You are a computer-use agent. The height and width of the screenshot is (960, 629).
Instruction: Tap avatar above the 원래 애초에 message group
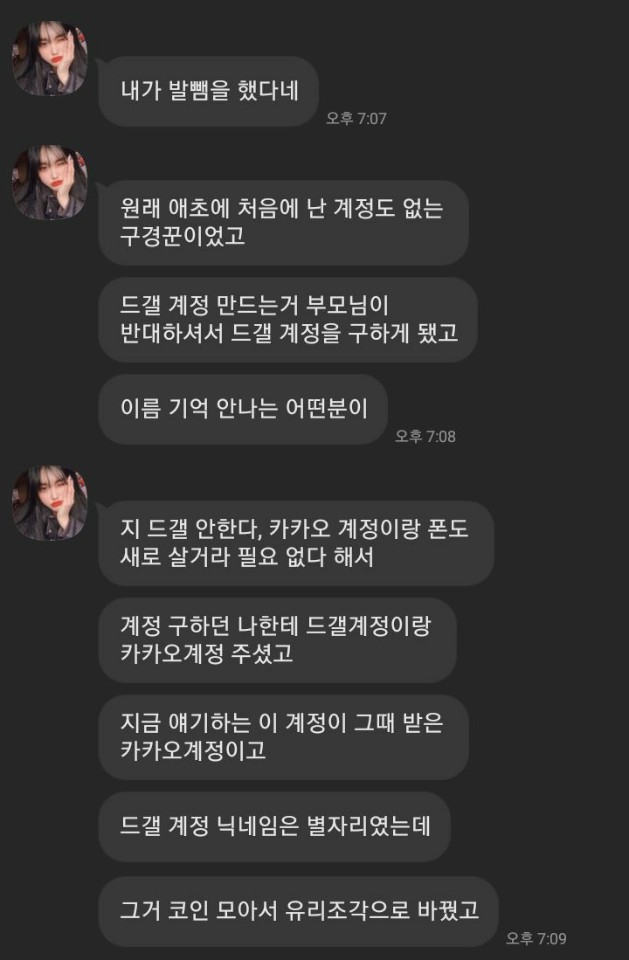tap(50, 182)
